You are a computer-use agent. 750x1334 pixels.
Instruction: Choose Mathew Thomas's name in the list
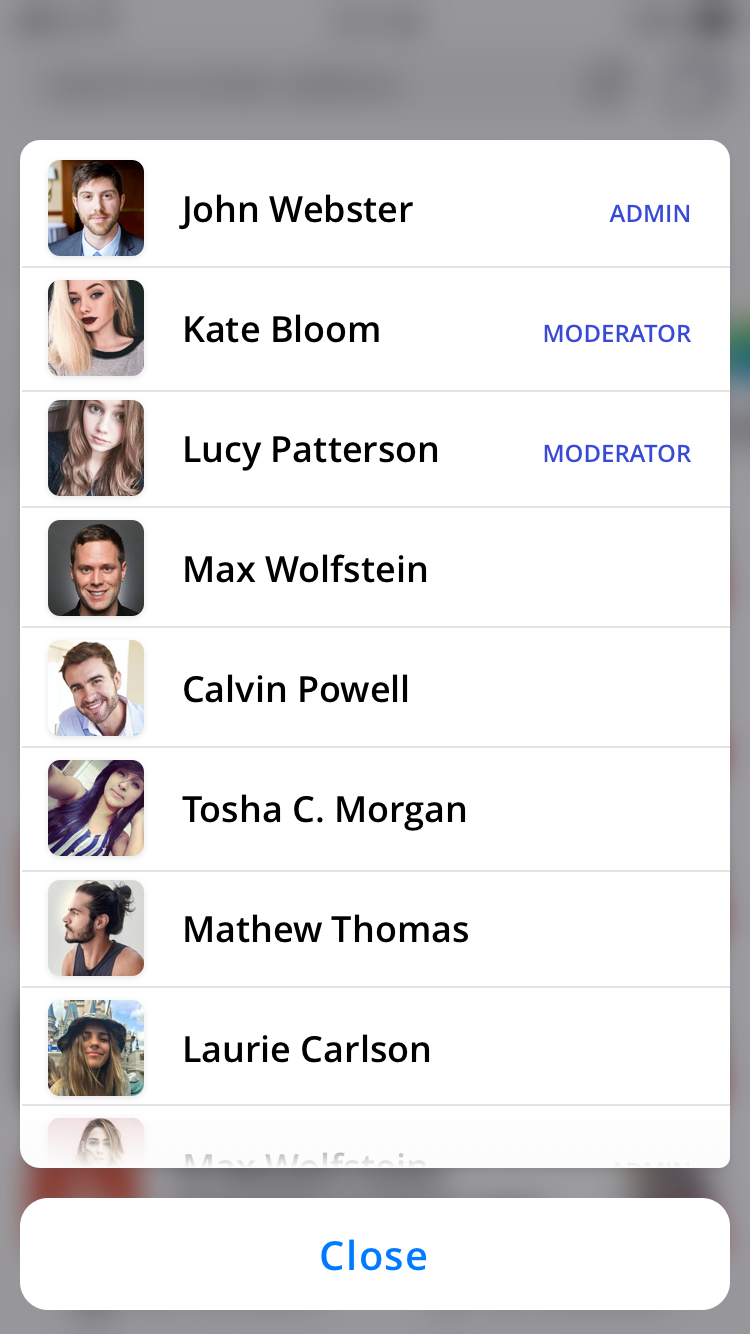pyautogui.click(x=325, y=929)
